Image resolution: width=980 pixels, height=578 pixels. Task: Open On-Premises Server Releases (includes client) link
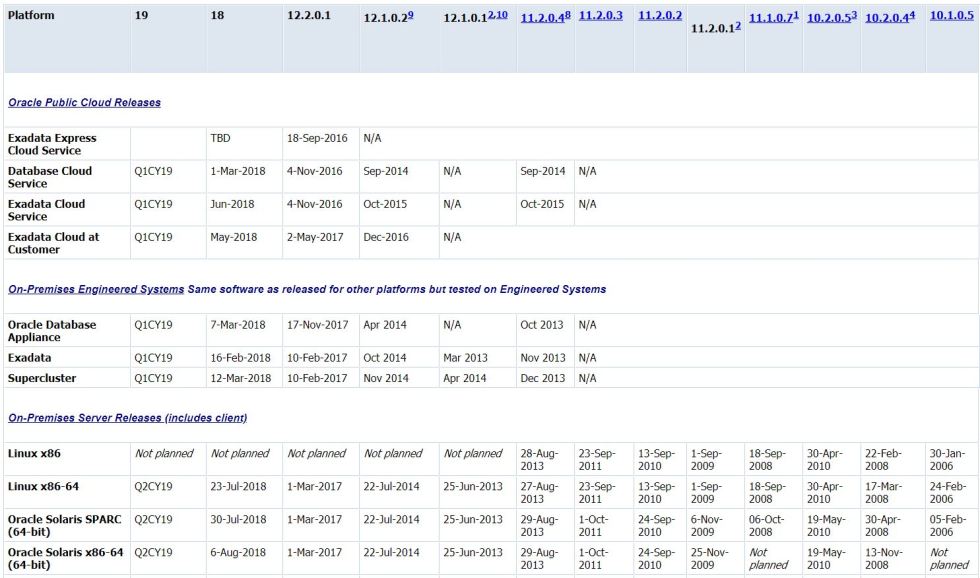(128, 418)
